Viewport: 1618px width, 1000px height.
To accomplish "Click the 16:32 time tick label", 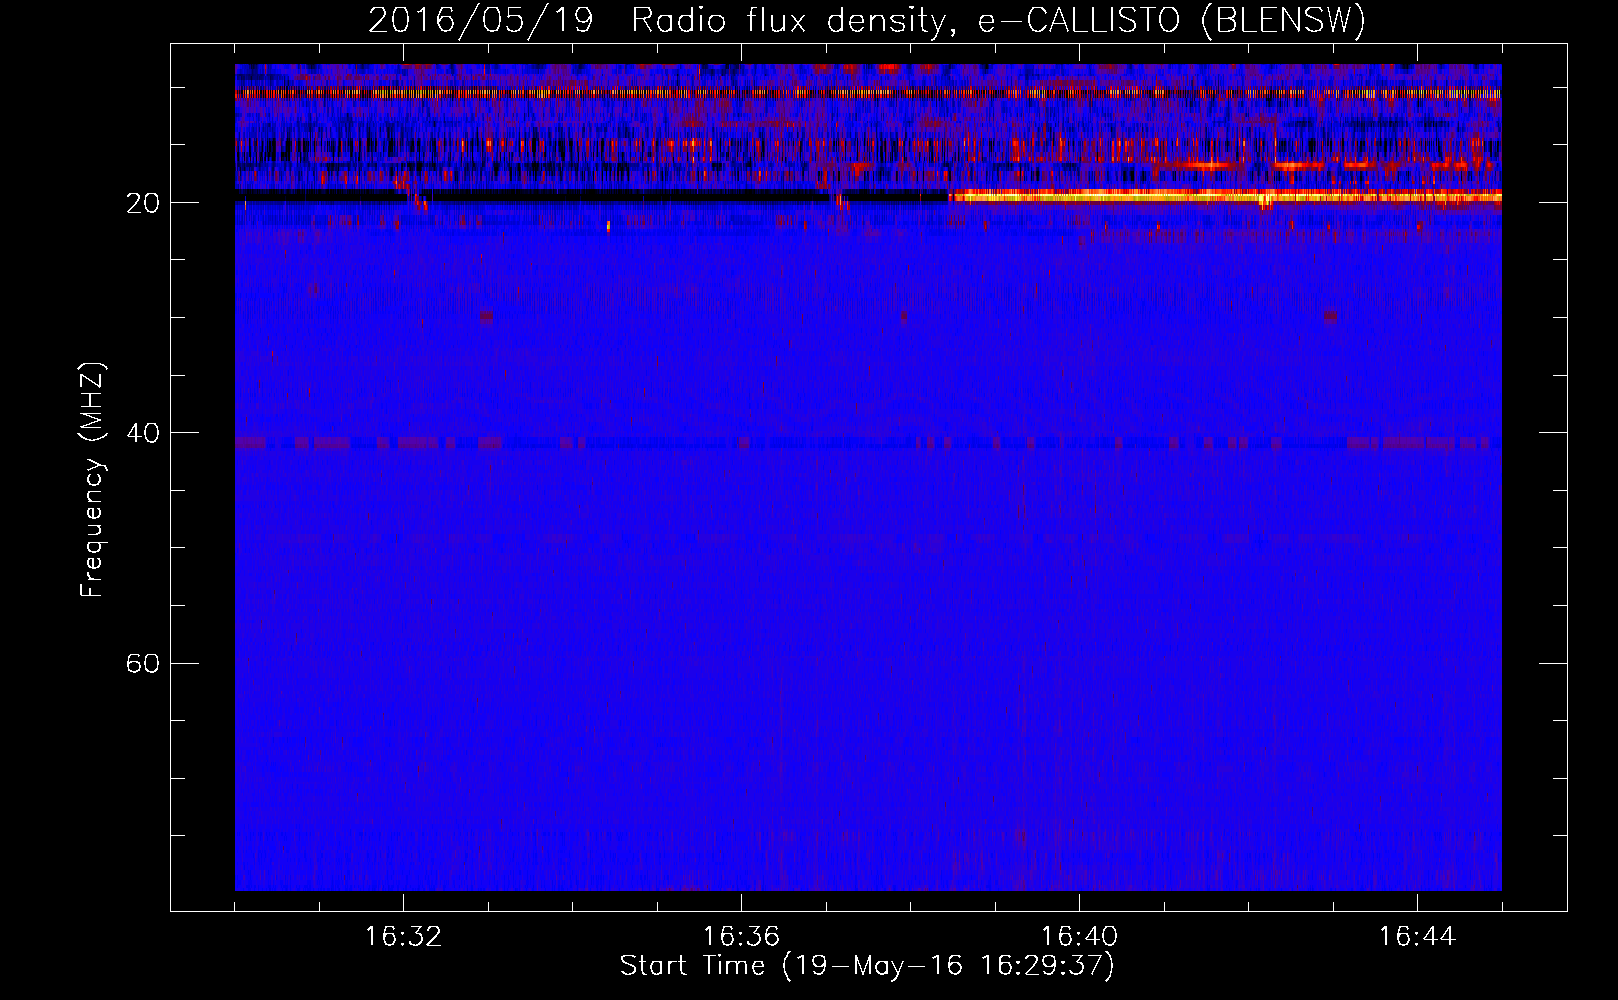I will point(404,937).
